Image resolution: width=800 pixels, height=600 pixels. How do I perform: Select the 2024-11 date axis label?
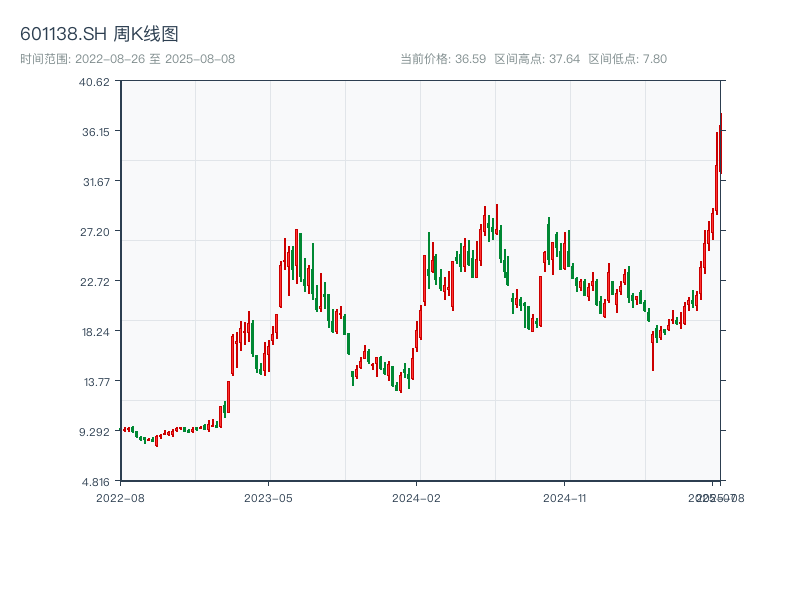pos(565,497)
